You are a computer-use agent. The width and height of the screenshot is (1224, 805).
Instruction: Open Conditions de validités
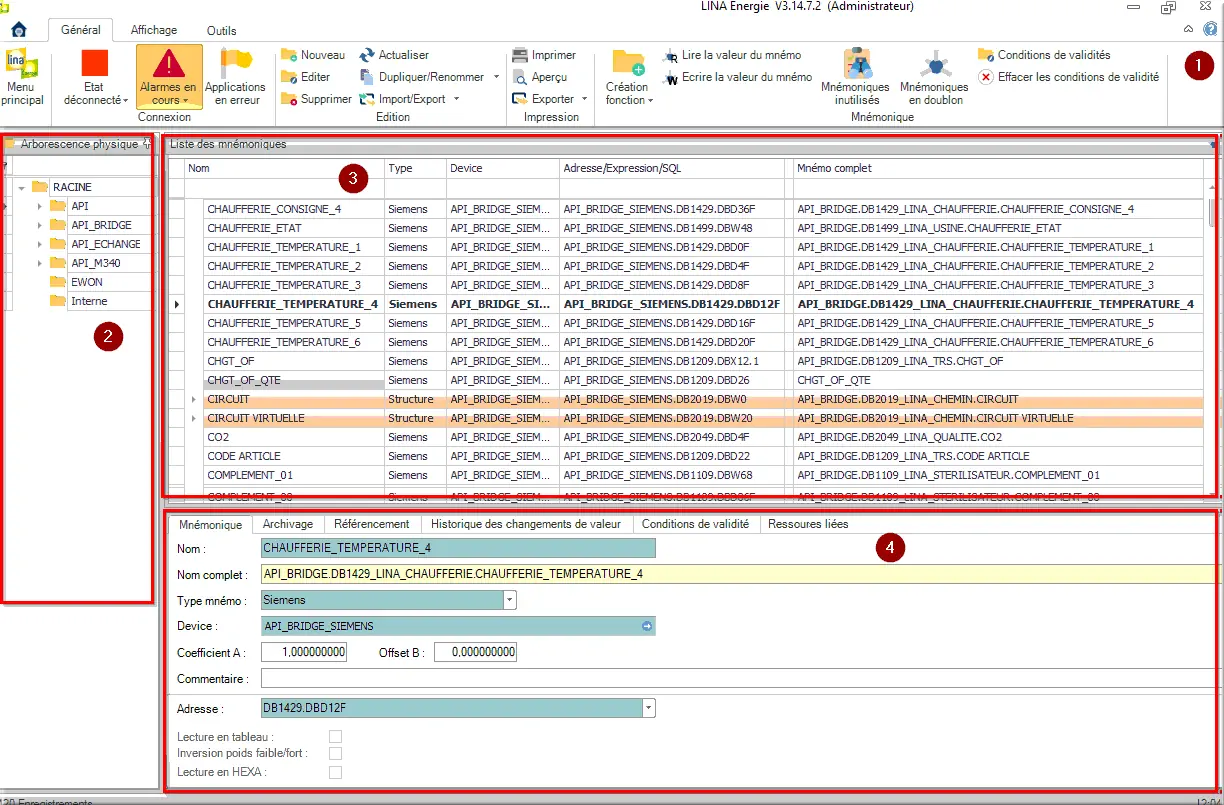click(x=1044, y=55)
